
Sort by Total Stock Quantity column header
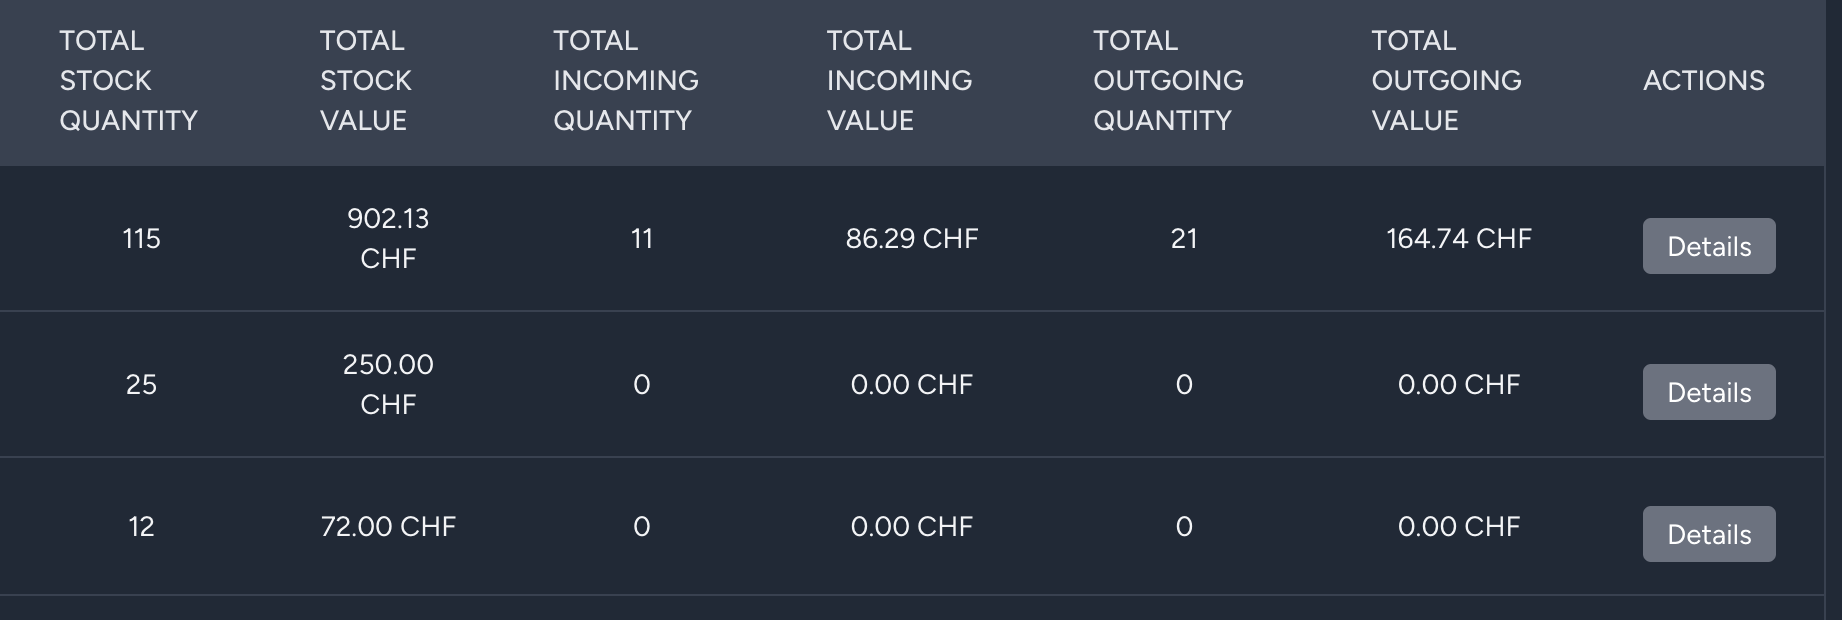[128, 80]
